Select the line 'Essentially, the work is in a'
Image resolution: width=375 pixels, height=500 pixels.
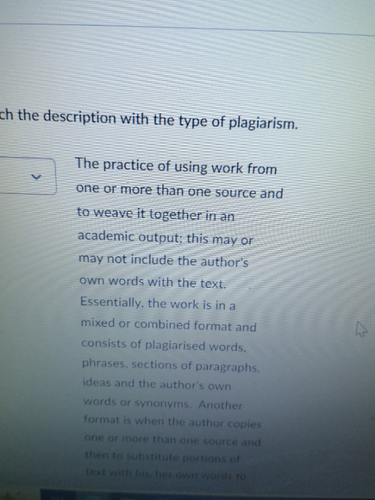tap(158, 304)
